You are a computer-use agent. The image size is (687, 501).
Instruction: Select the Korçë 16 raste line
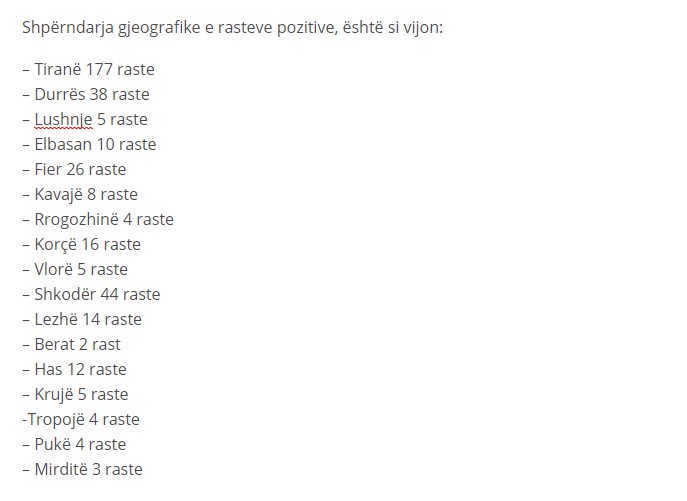[x=81, y=244]
